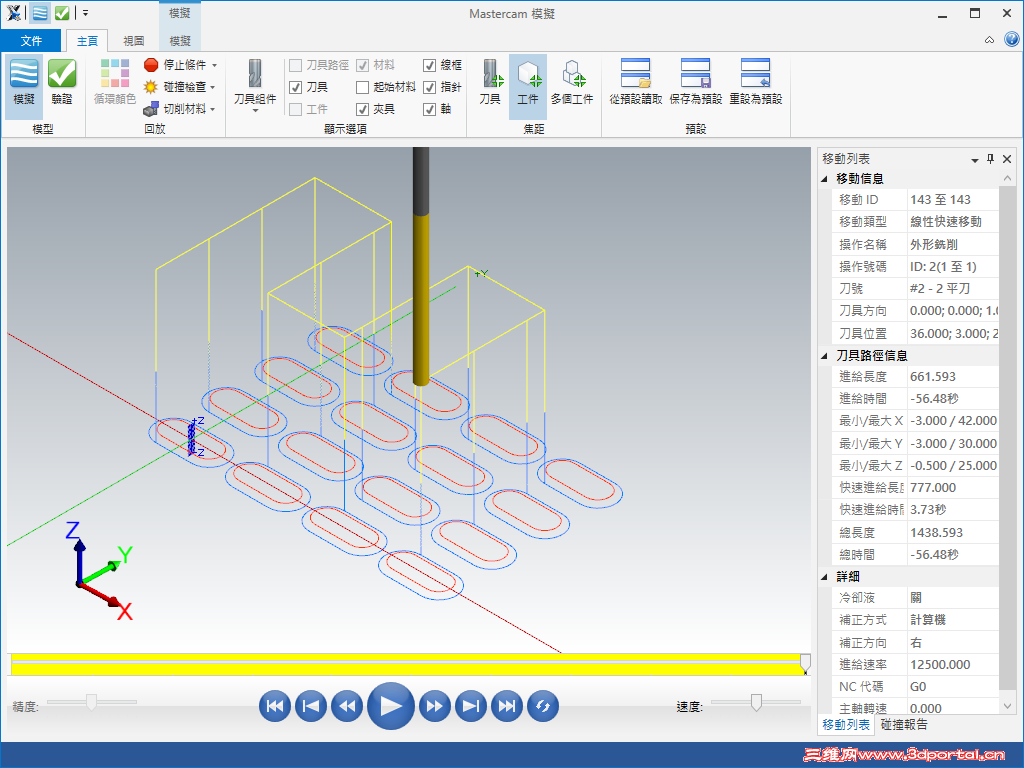1024x768 pixels.
Task: Click the move list scrollbar down arrow
Action: point(1007,706)
